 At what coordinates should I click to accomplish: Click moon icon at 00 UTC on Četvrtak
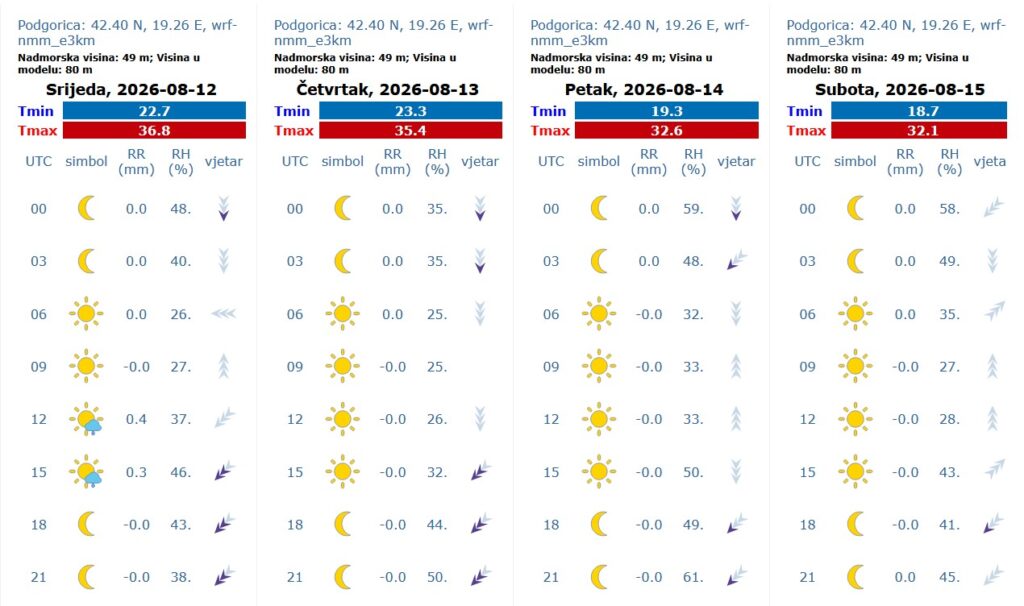click(343, 208)
